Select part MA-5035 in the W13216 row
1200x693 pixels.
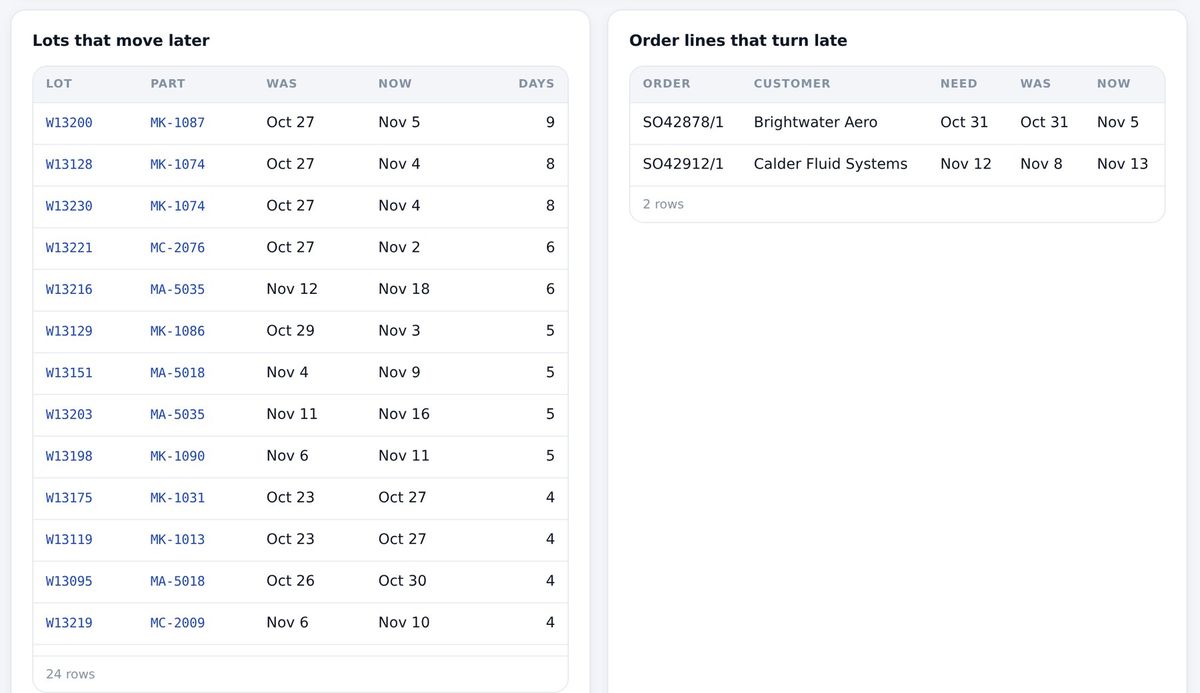177,289
